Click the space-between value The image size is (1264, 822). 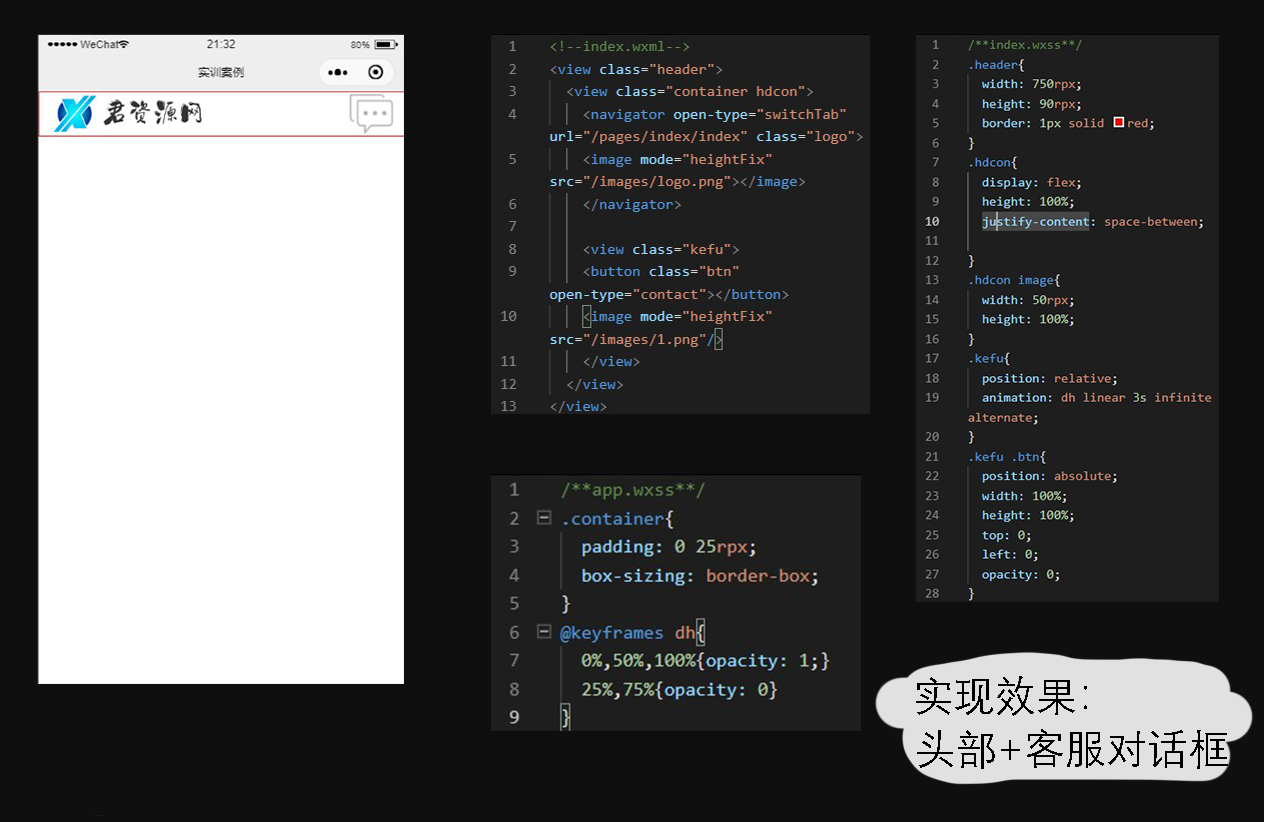[1150, 221]
